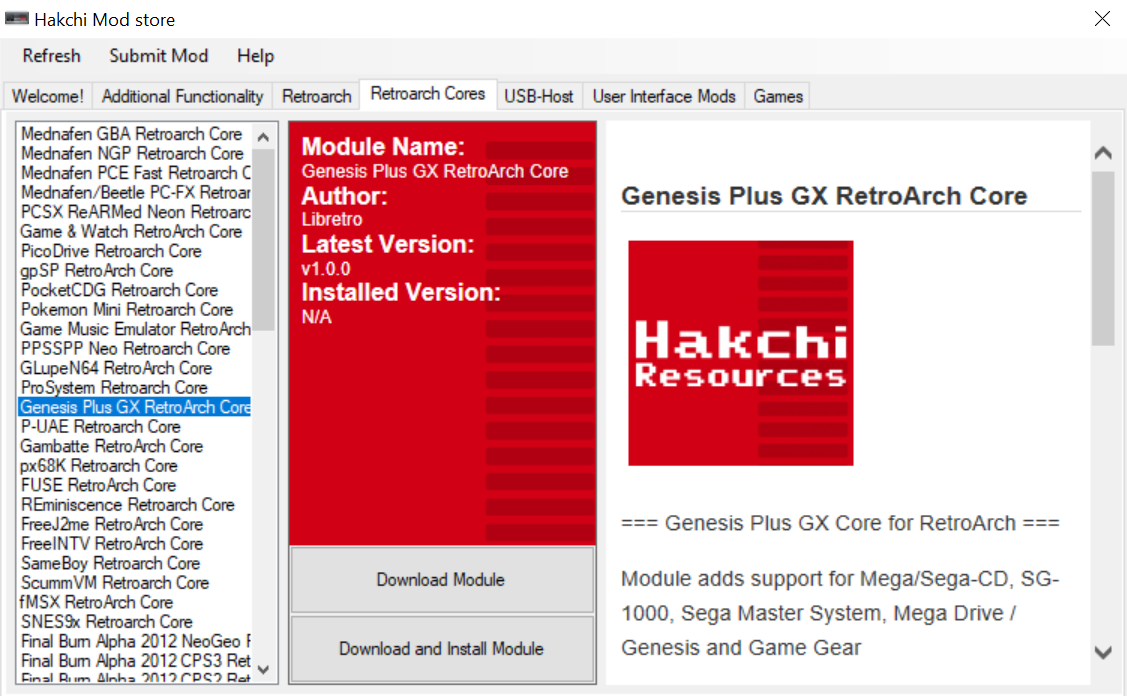This screenshot has width=1127, height=696.
Task: Click the Libretro author name
Action: 332,219
